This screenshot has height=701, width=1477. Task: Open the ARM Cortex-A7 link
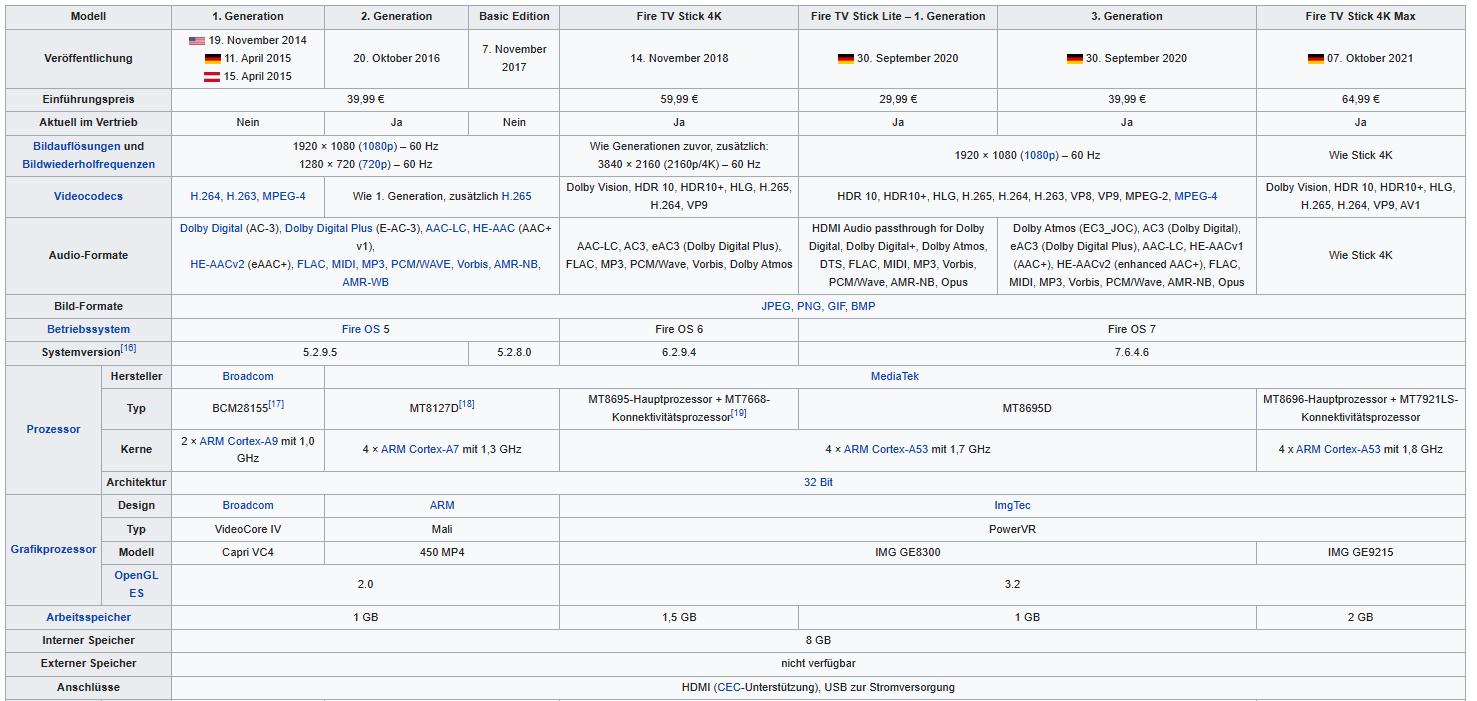pyautogui.click(x=420, y=449)
